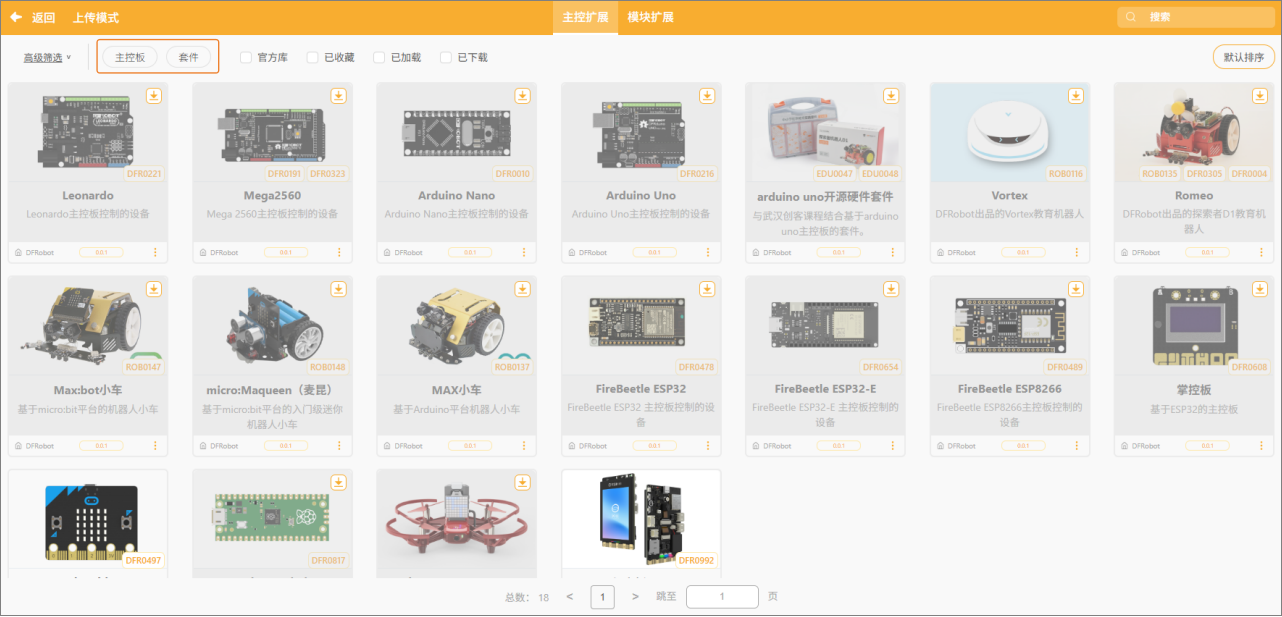This screenshot has width=1282, height=617.
Task: Toggle the 已下载 checkbox
Action: [446, 58]
